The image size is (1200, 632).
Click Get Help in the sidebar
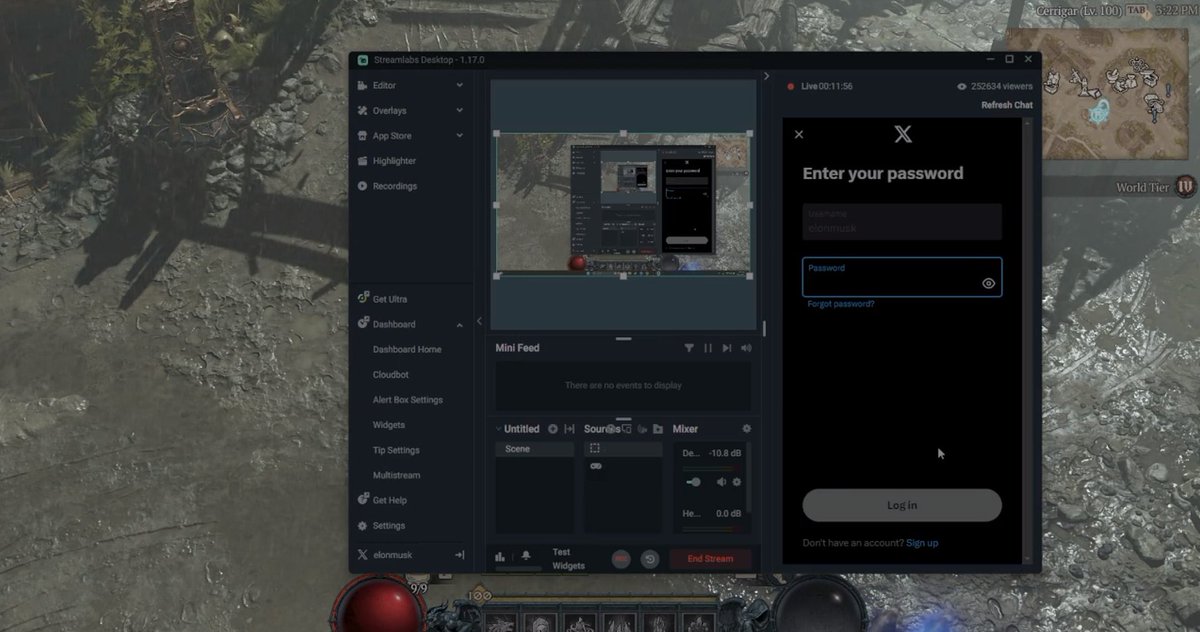pos(389,500)
